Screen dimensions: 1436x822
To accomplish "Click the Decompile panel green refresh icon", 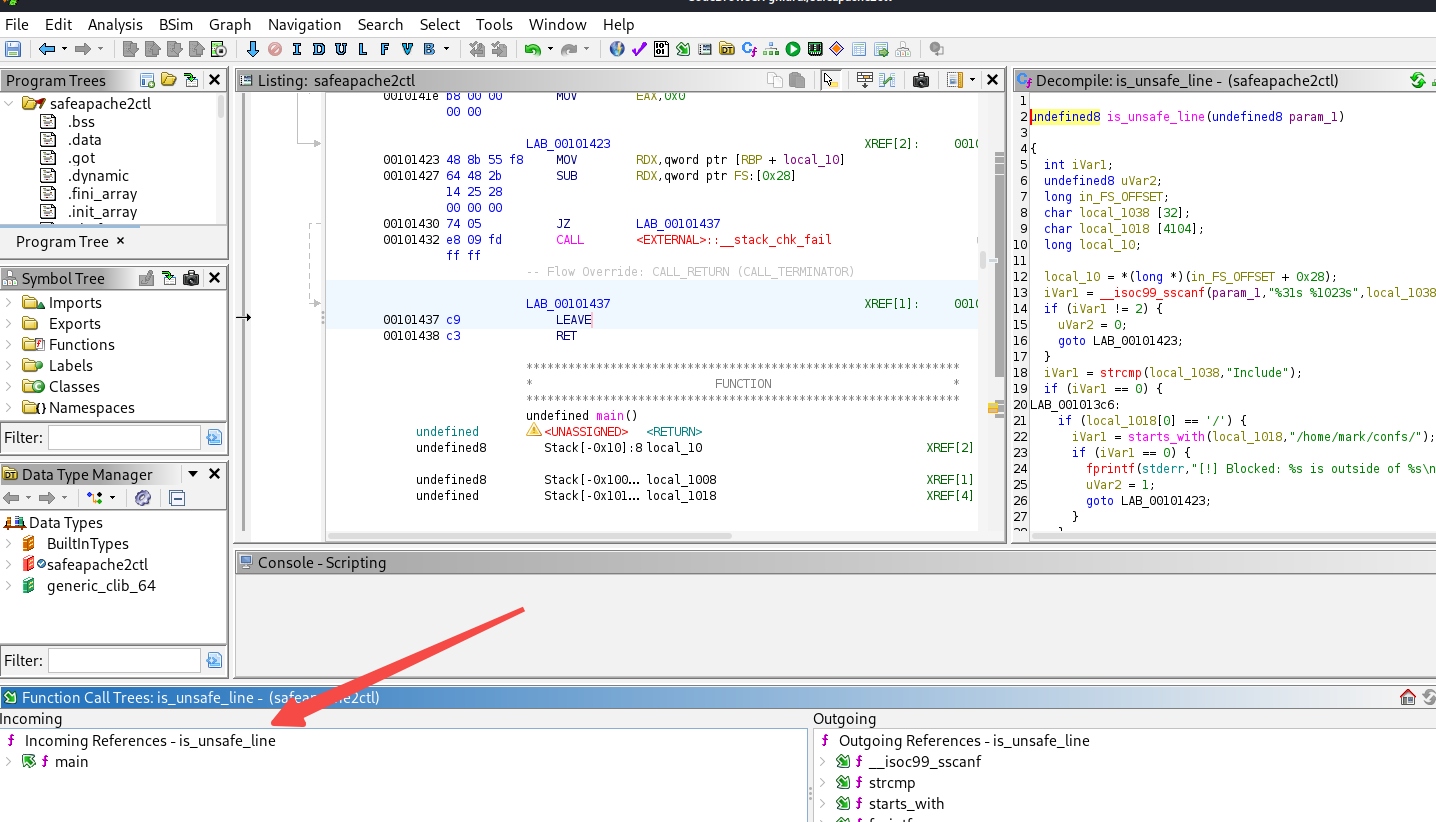I will pos(1417,80).
